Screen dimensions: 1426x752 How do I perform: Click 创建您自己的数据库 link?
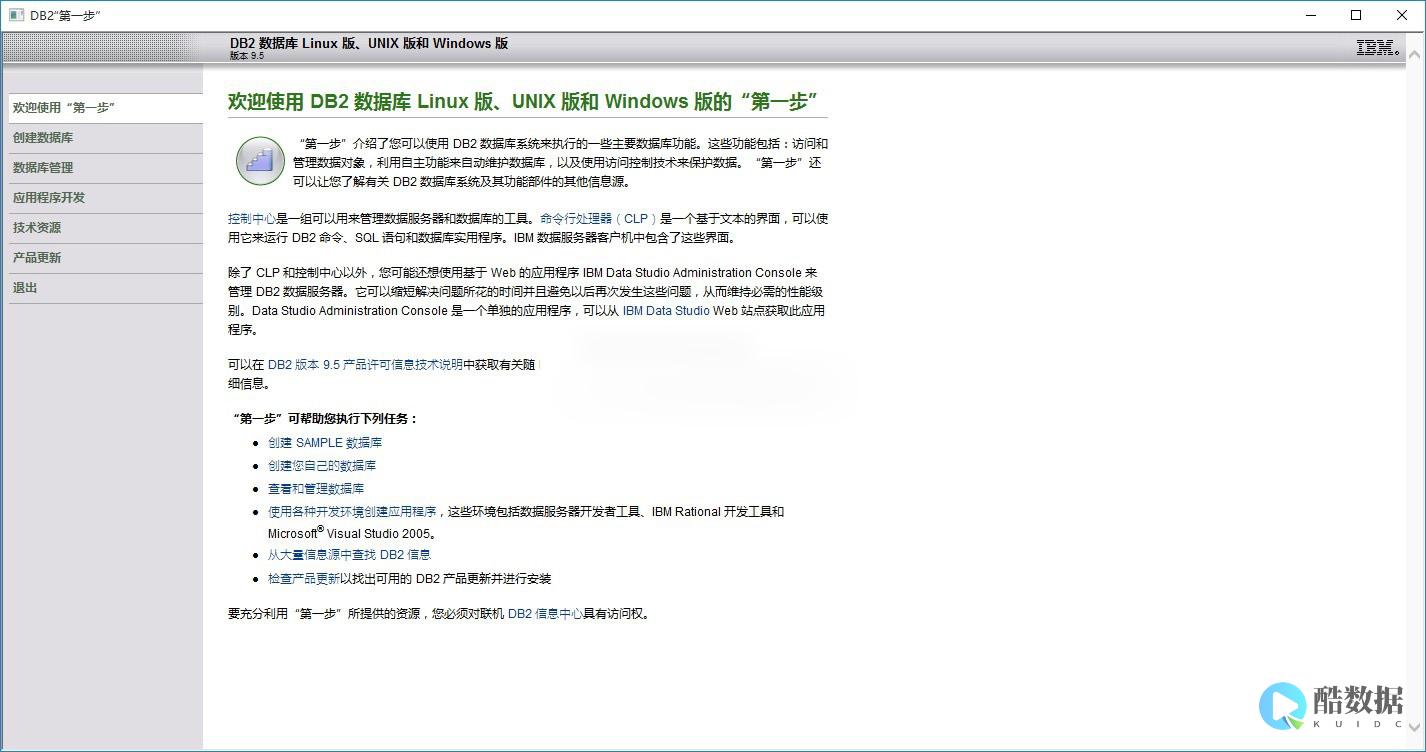click(x=322, y=466)
